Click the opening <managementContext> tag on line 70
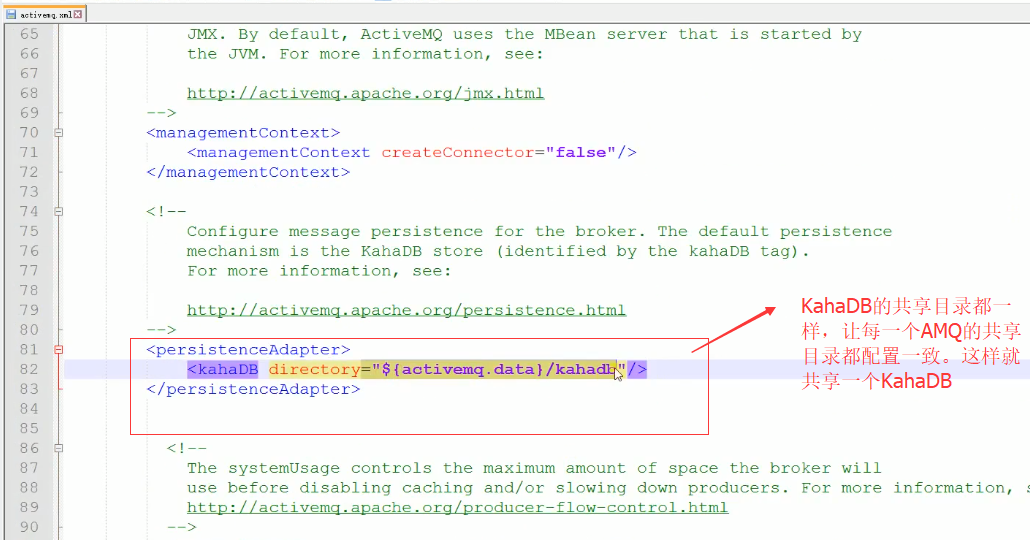Screen dimensions: 1030x540 pyautogui.click(x=243, y=133)
